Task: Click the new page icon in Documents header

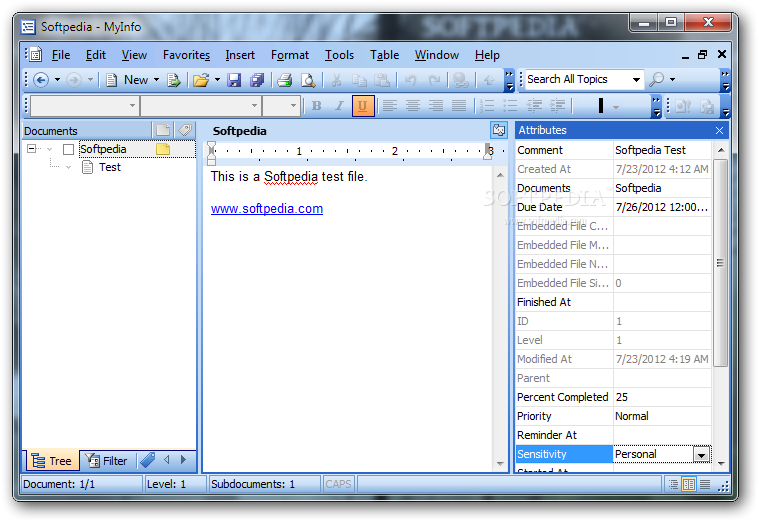Action: [163, 130]
